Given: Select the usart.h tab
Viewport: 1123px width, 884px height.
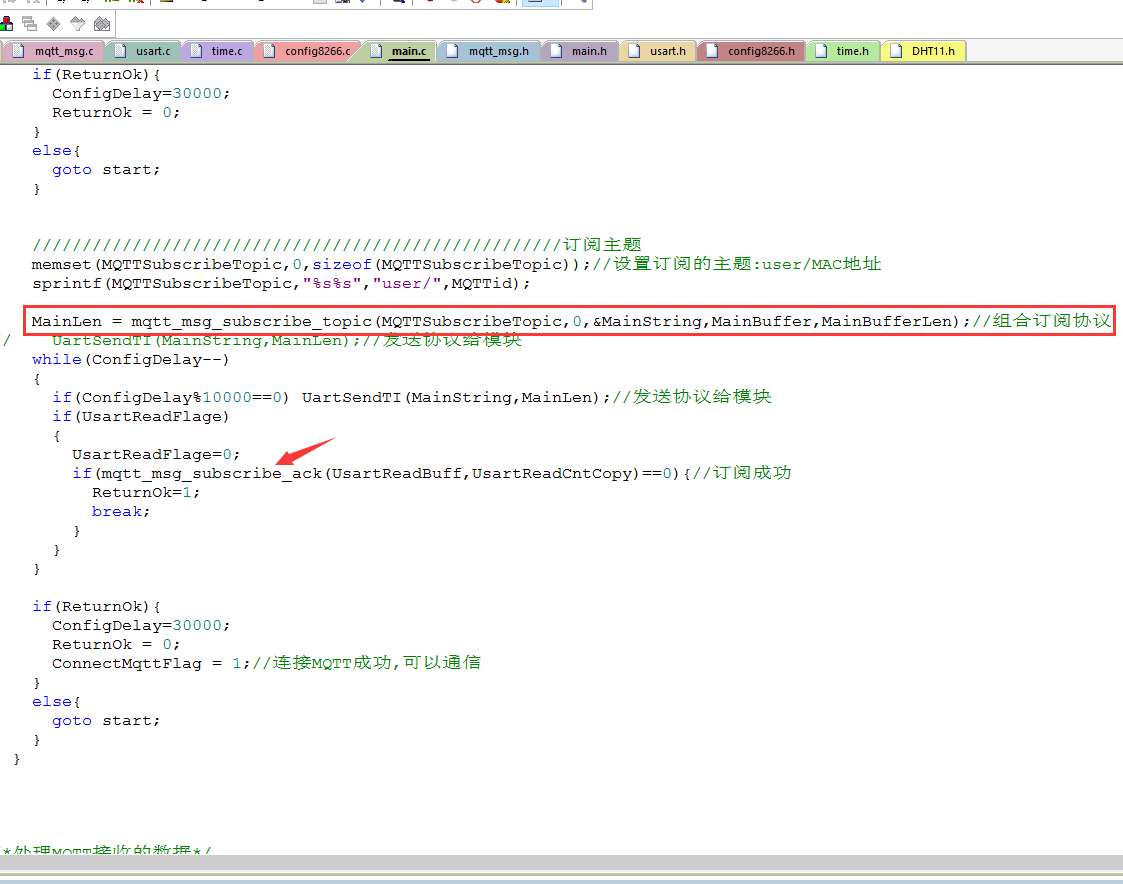Looking at the screenshot, I should (657, 51).
